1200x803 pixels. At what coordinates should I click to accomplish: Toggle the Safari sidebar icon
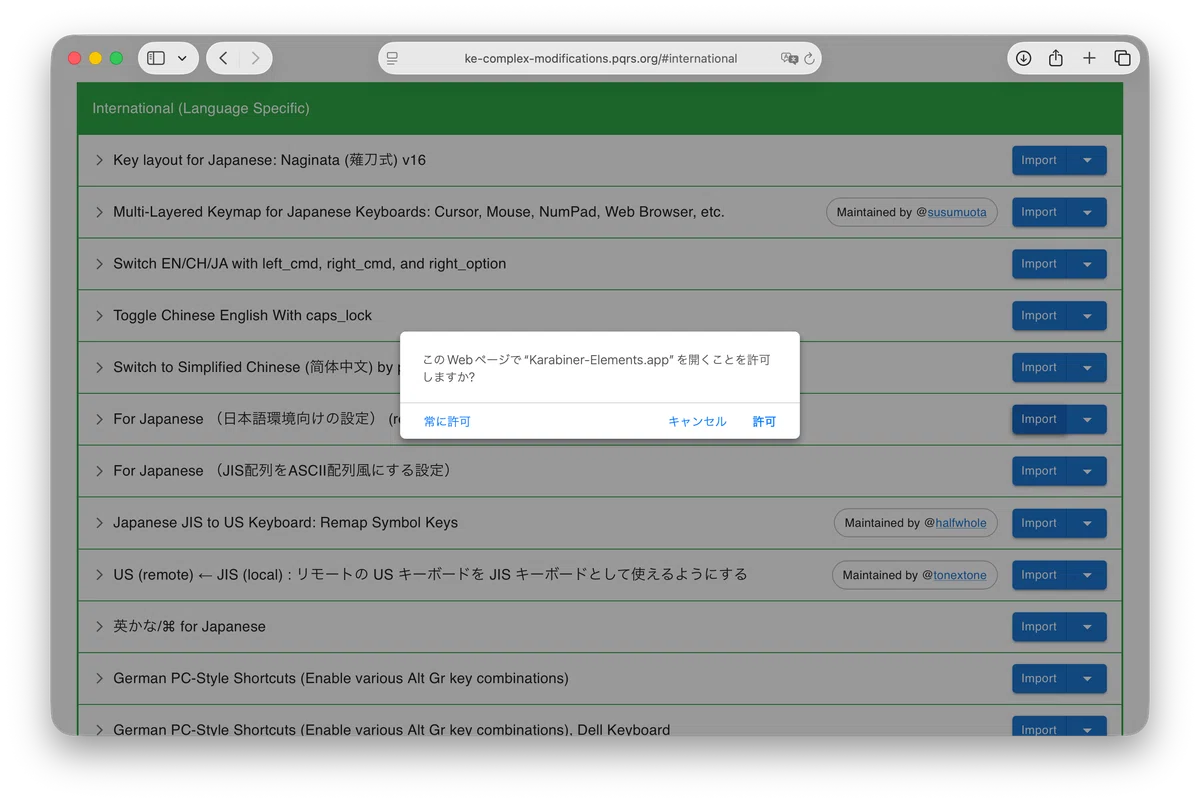(156, 58)
